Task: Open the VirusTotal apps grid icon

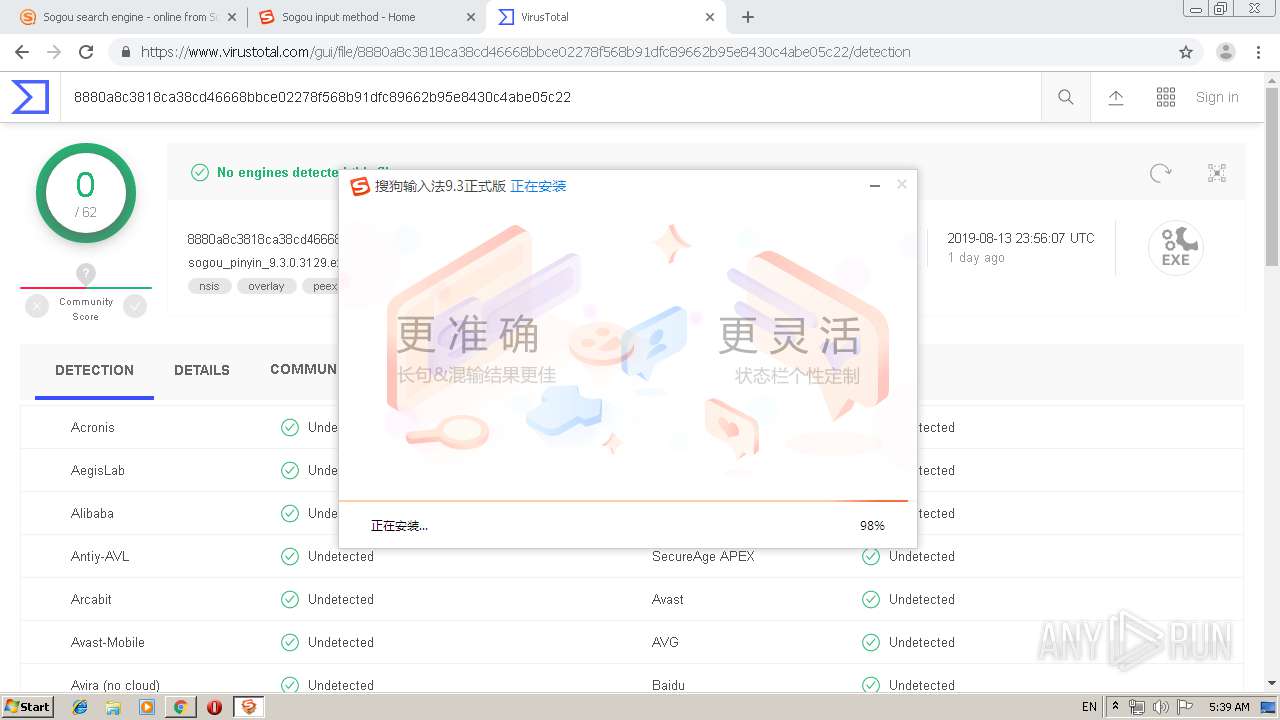Action: [x=1166, y=97]
